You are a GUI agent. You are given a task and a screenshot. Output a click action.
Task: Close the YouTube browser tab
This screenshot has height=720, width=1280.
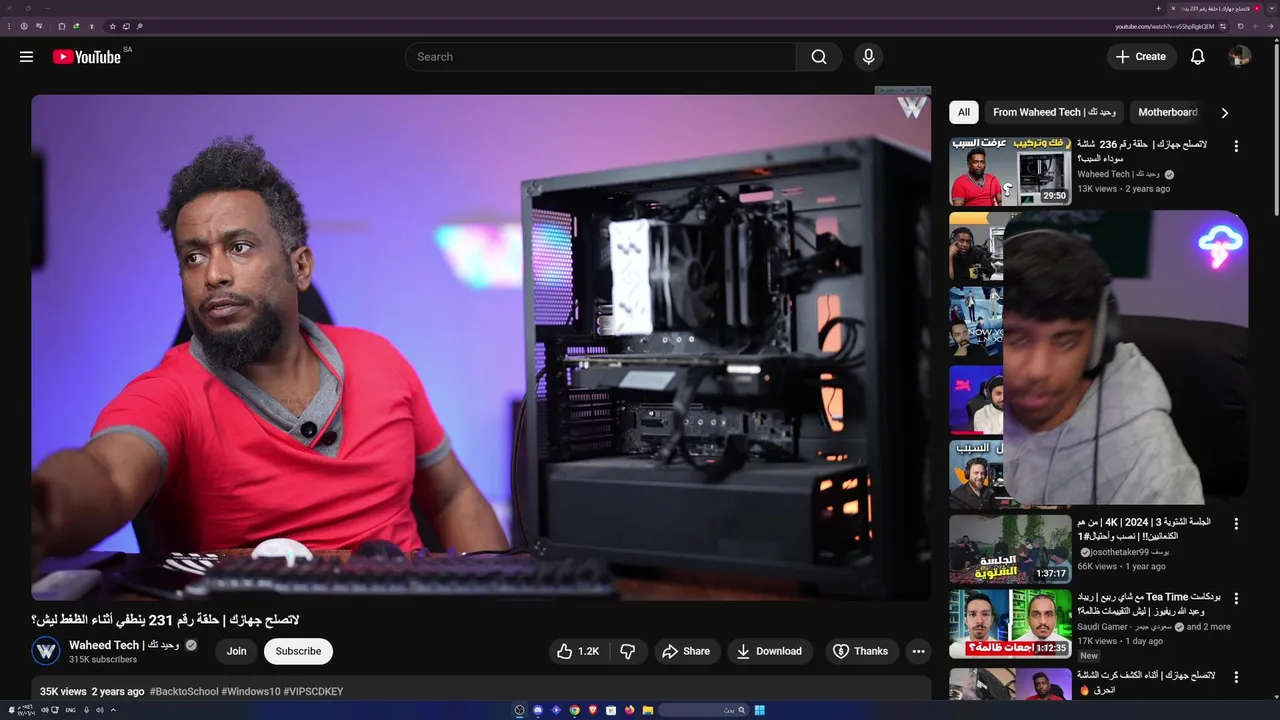click(x=1173, y=8)
